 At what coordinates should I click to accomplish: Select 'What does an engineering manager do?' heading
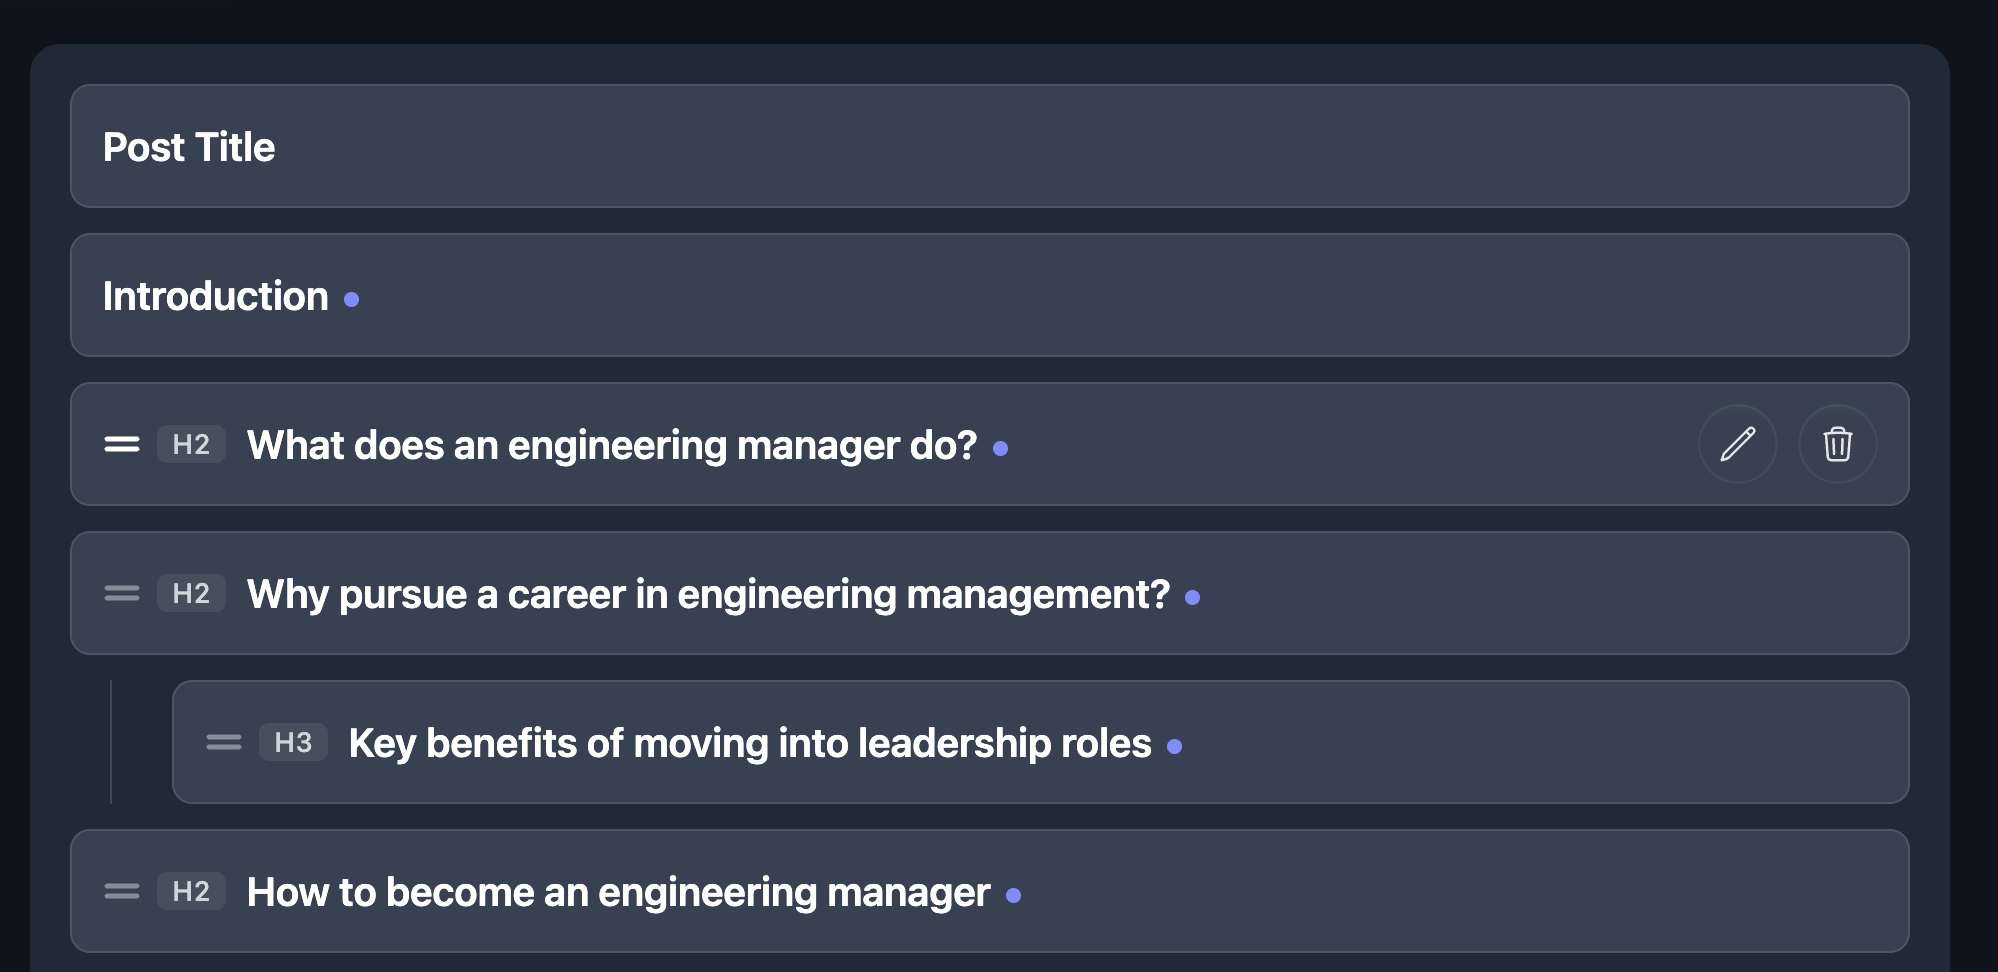click(x=612, y=445)
